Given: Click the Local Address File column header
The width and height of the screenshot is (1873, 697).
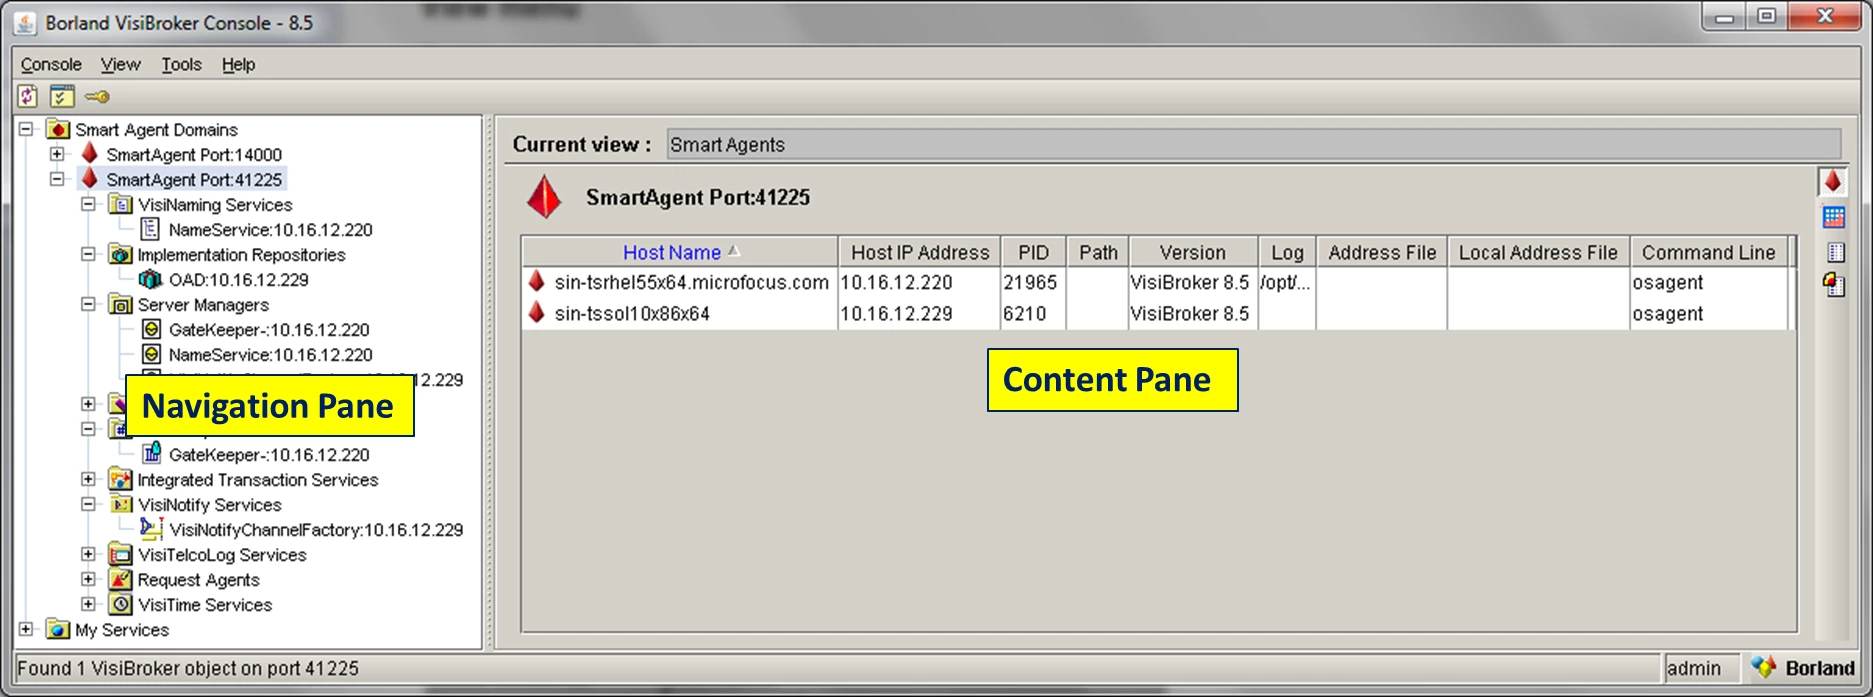Looking at the screenshot, I should click(1538, 252).
